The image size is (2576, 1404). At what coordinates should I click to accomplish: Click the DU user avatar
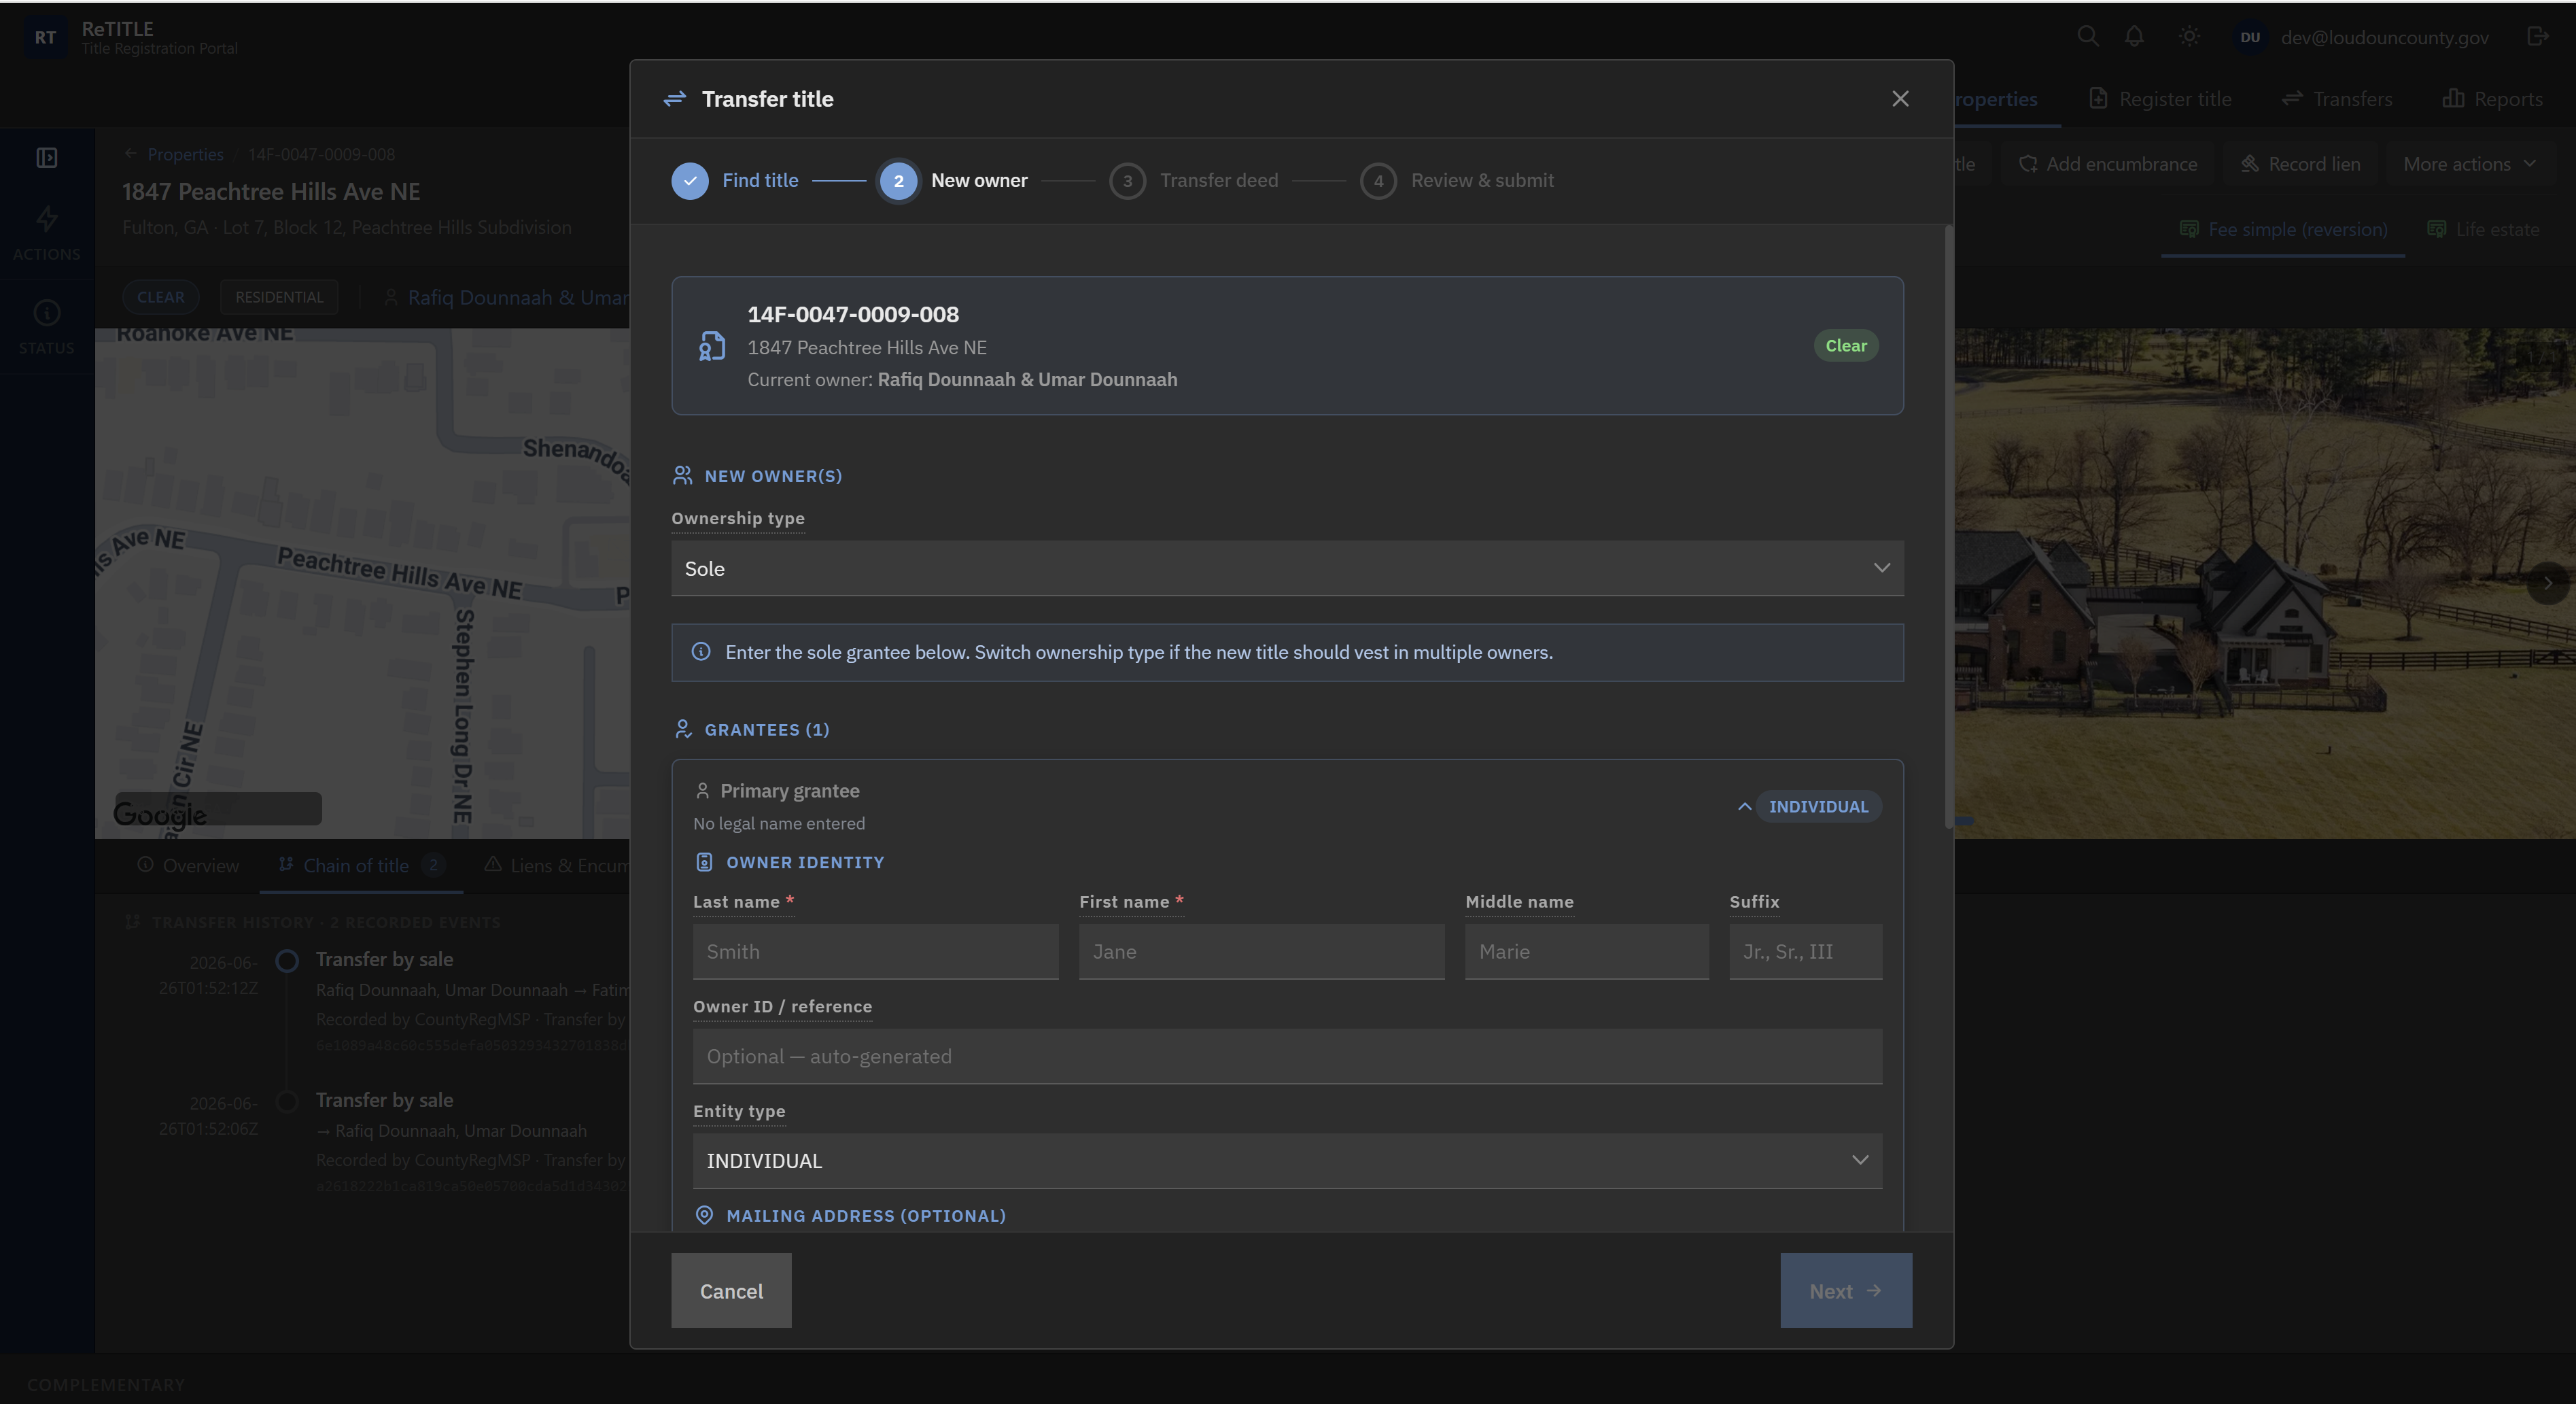pyautogui.click(x=2250, y=37)
